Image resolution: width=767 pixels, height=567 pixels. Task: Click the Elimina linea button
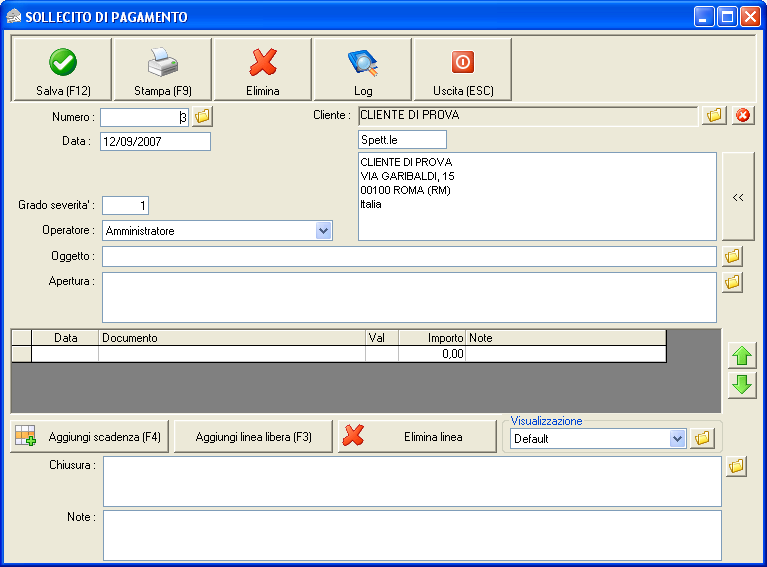tap(417, 436)
